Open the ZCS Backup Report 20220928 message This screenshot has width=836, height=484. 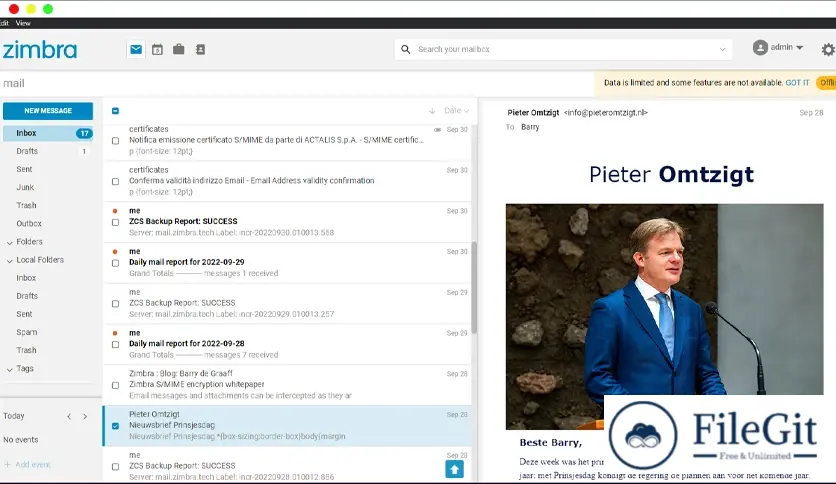click(x=288, y=466)
